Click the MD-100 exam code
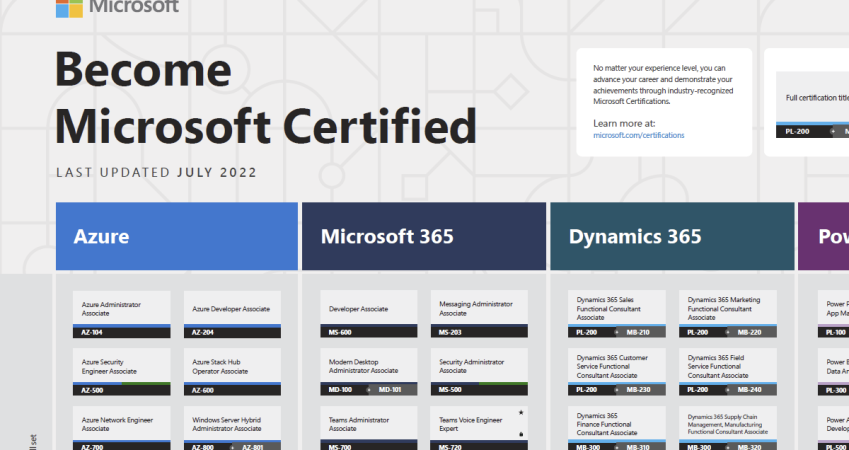This screenshot has width=849, height=450. [x=339, y=389]
